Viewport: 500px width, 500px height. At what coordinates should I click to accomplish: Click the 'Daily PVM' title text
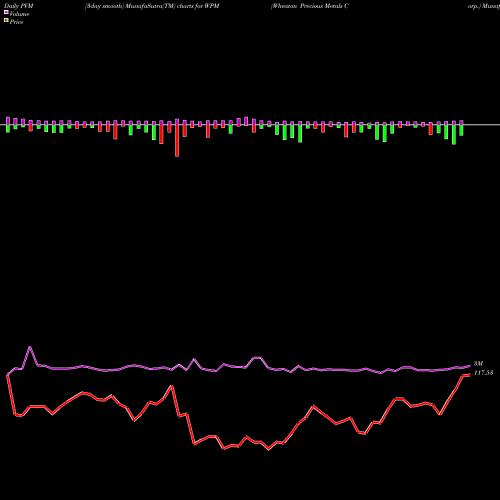(19, 6)
